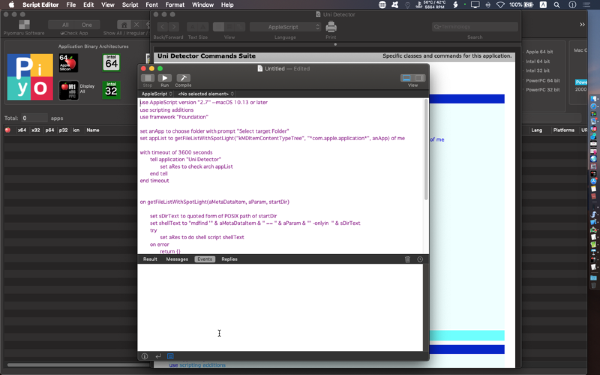Click the Intel 64 architecture icon
The width and height of the screenshot is (600, 375).
pos(111,63)
